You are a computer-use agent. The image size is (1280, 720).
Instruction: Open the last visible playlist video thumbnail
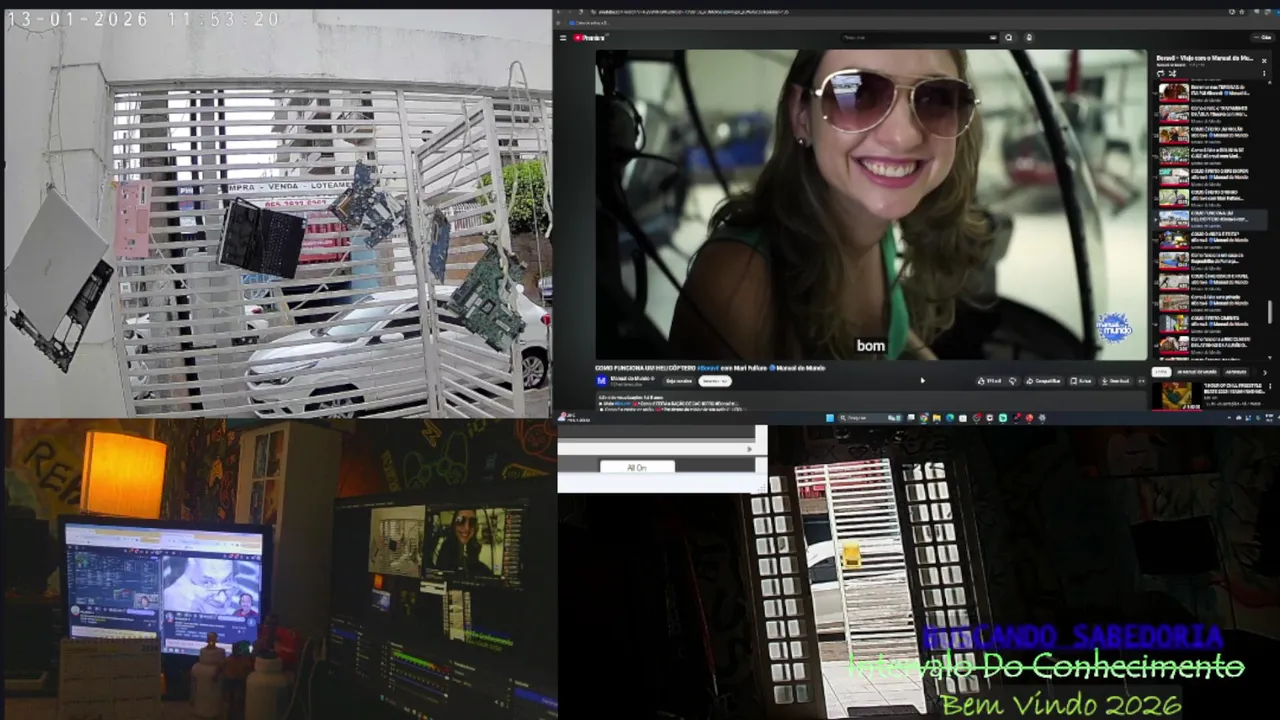coord(1174,347)
